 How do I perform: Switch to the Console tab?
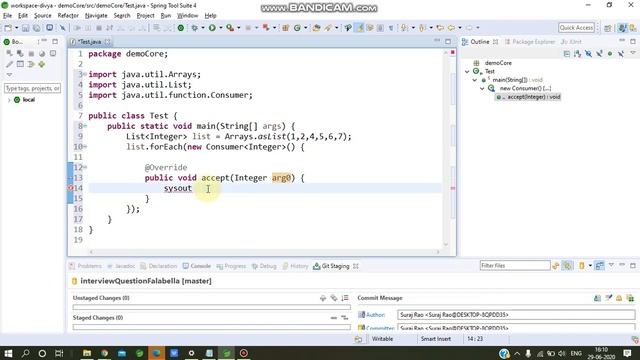tap(197, 266)
